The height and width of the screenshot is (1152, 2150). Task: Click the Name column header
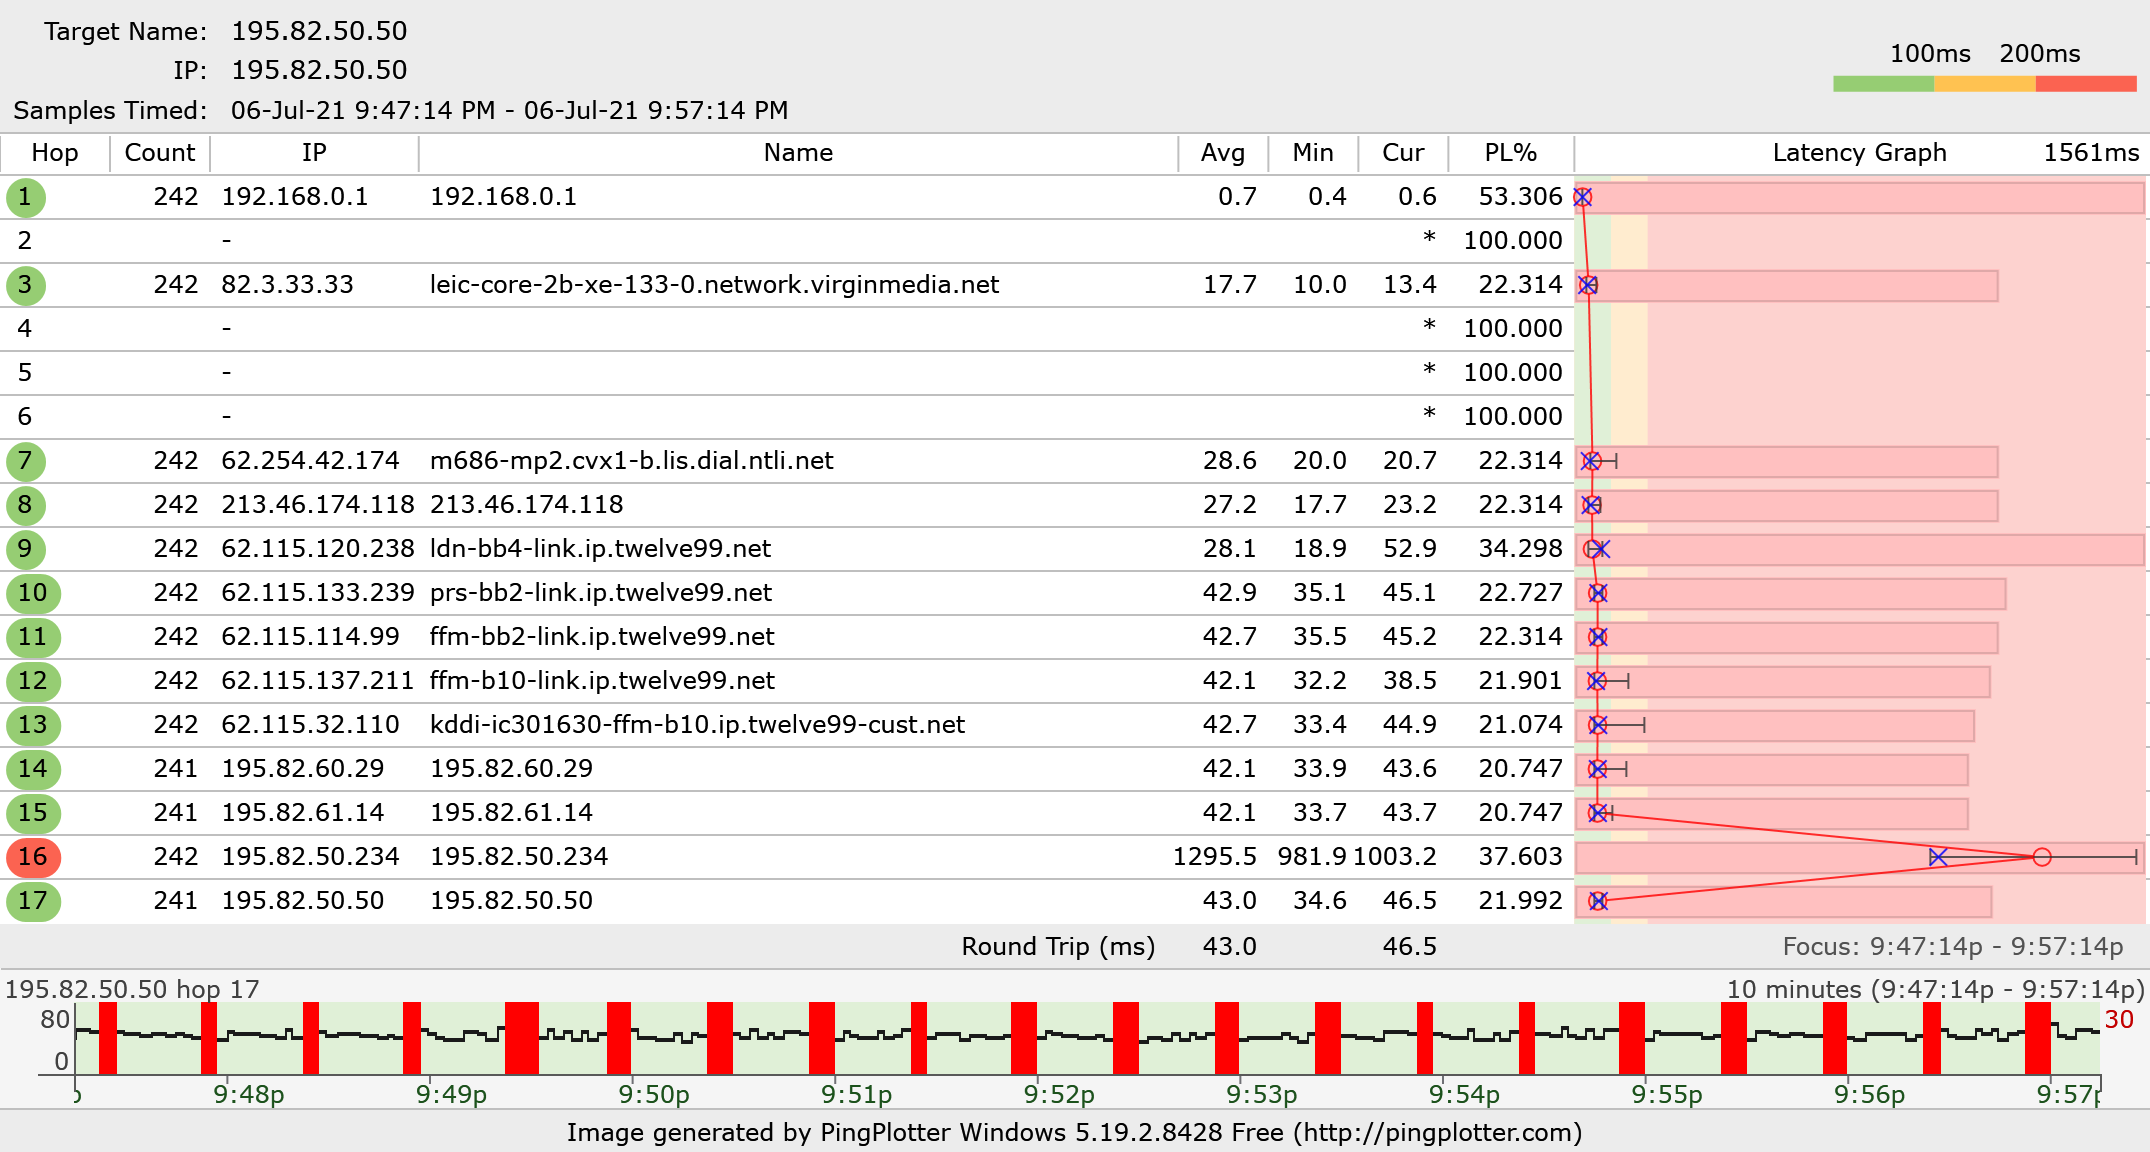[798, 153]
